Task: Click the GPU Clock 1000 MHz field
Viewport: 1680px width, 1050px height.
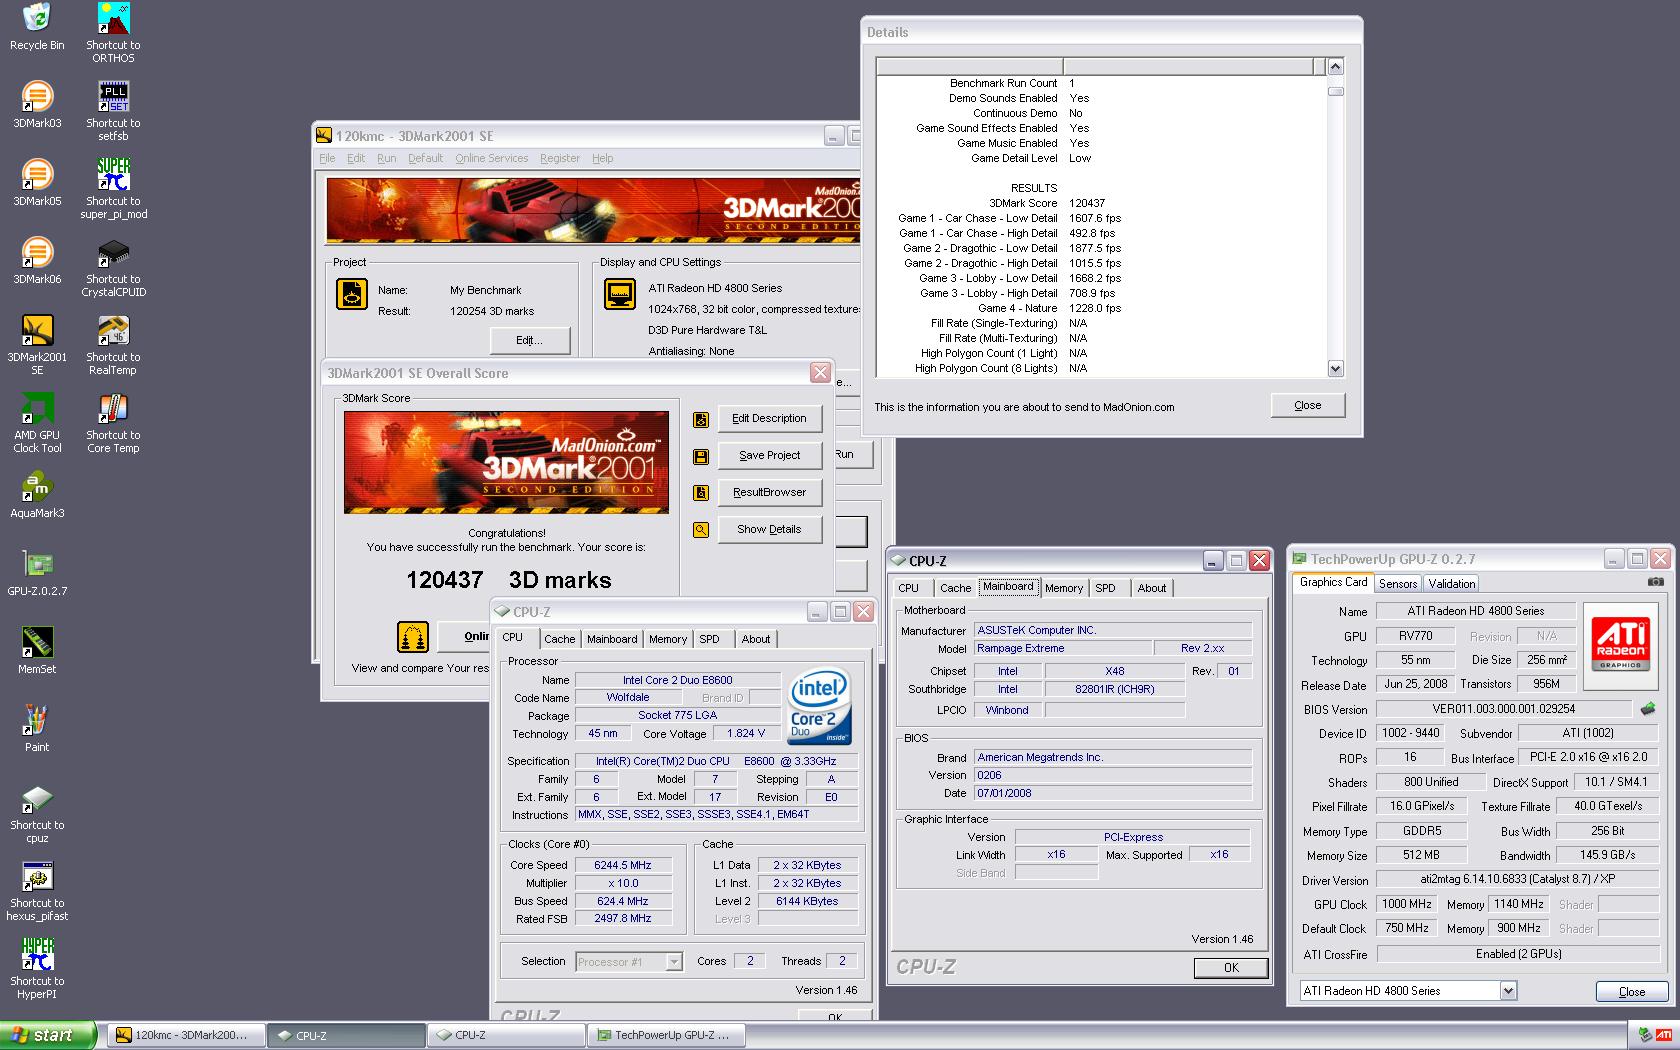Action: (x=1406, y=904)
